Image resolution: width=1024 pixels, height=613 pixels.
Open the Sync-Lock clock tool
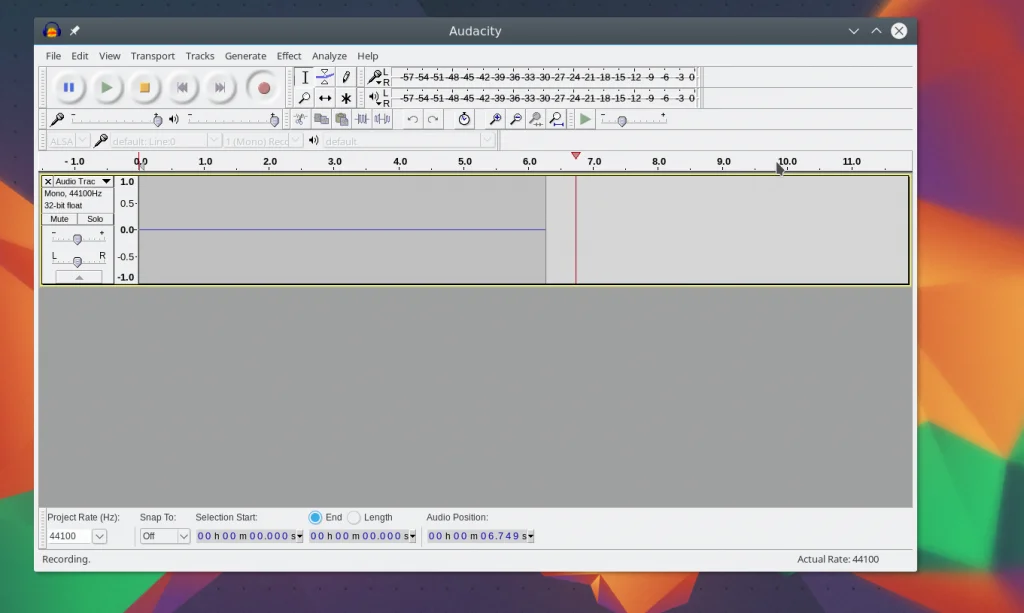(x=464, y=119)
